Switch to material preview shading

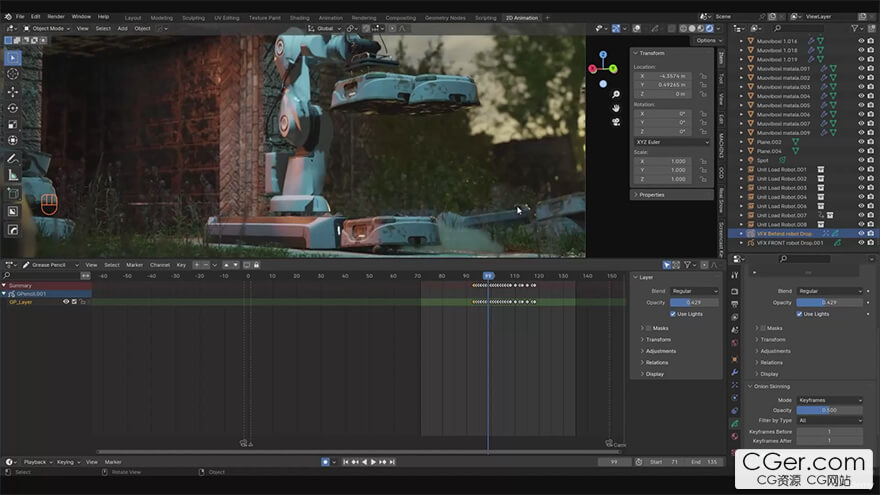point(701,28)
